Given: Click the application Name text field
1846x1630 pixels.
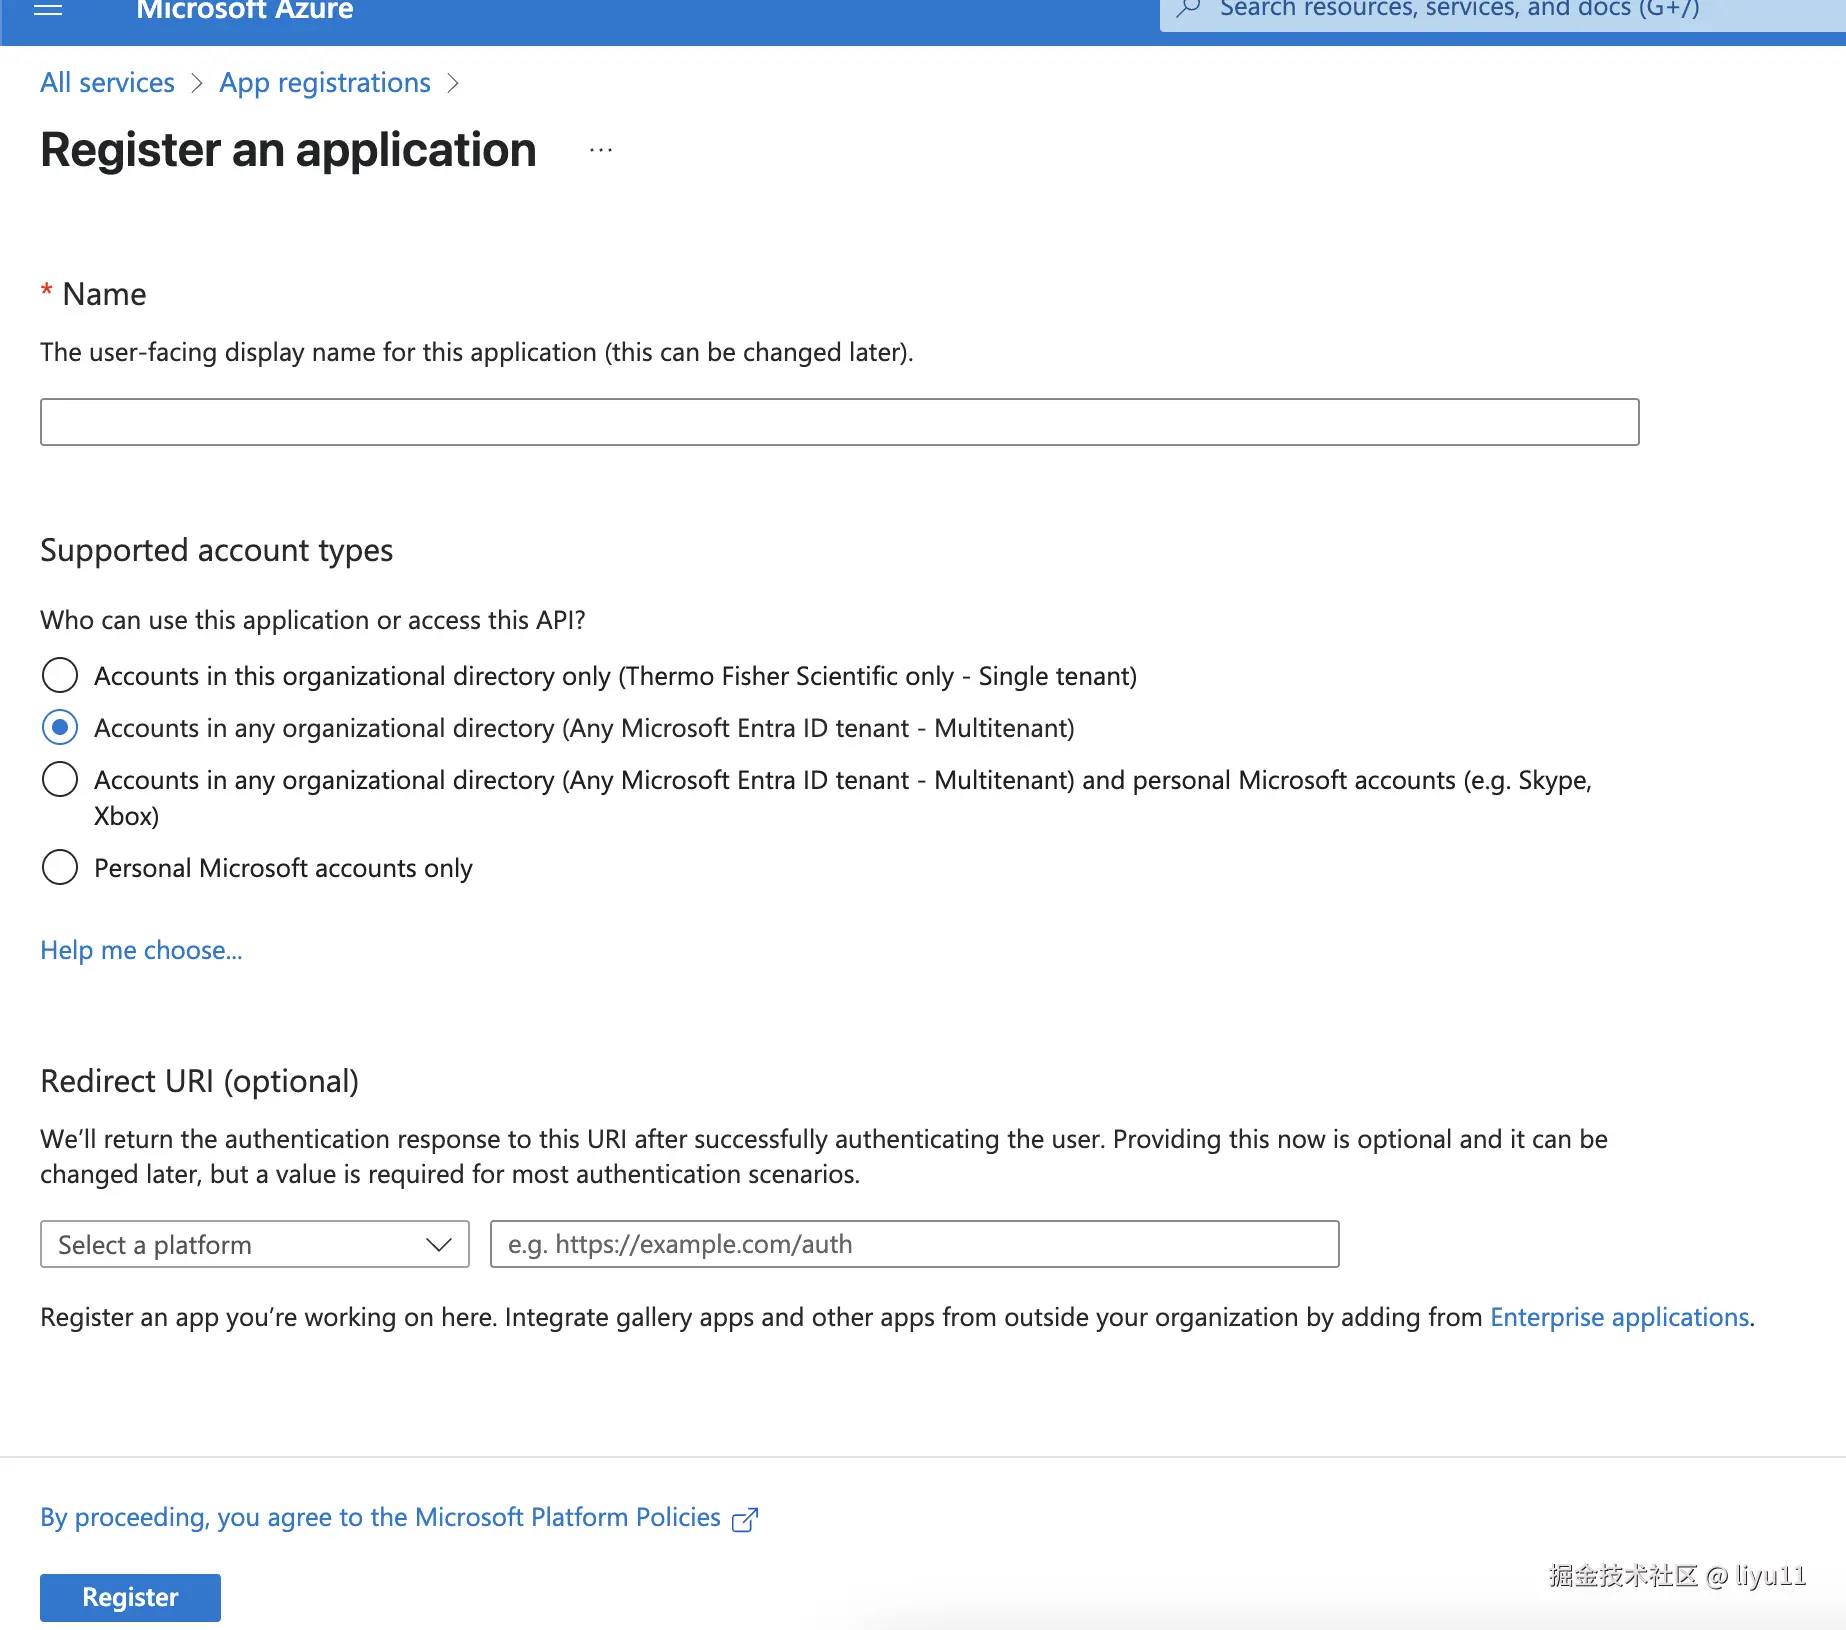Looking at the screenshot, I should pyautogui.click(x=839, y=422).
